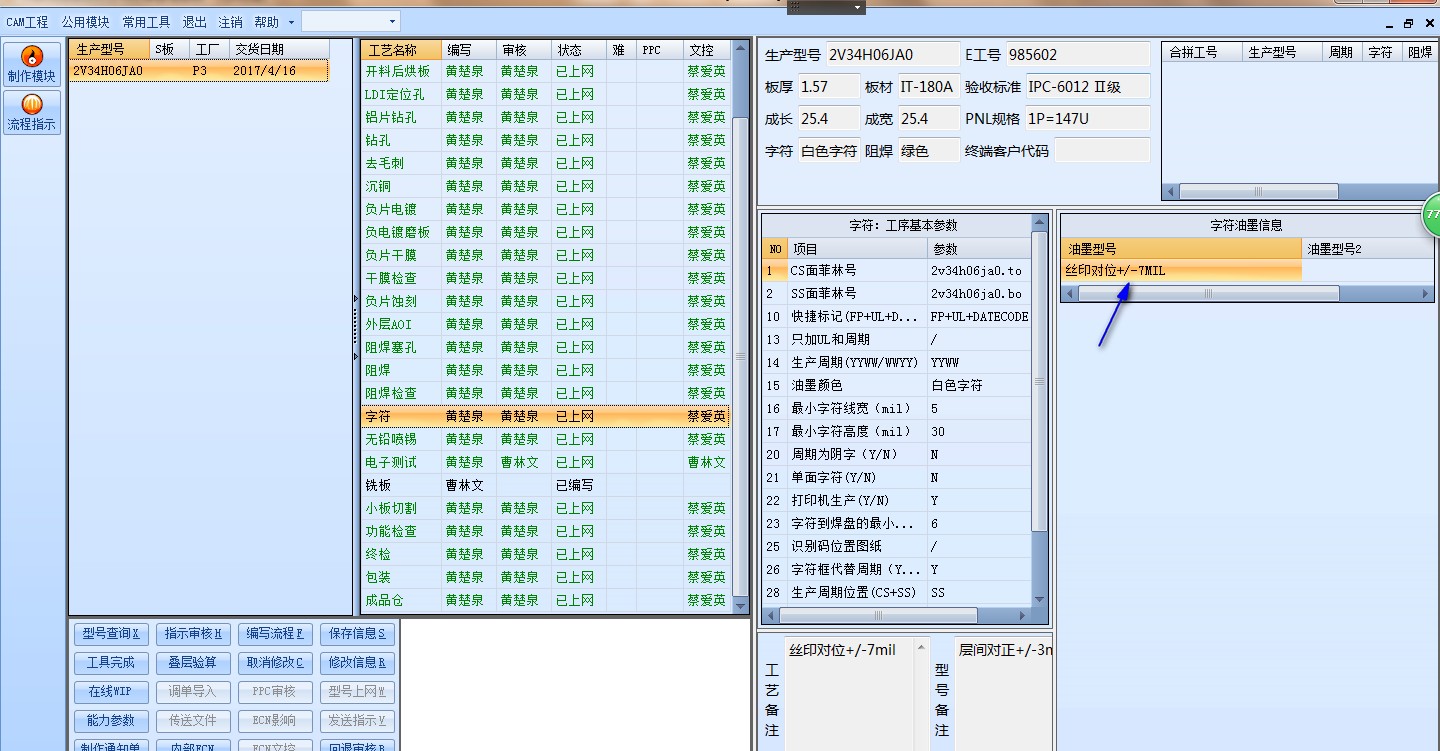This screenshot has width=1440, height=751.
Task: Open the 流程指示 flow instruction icon
Action: (x=32, y=112)
